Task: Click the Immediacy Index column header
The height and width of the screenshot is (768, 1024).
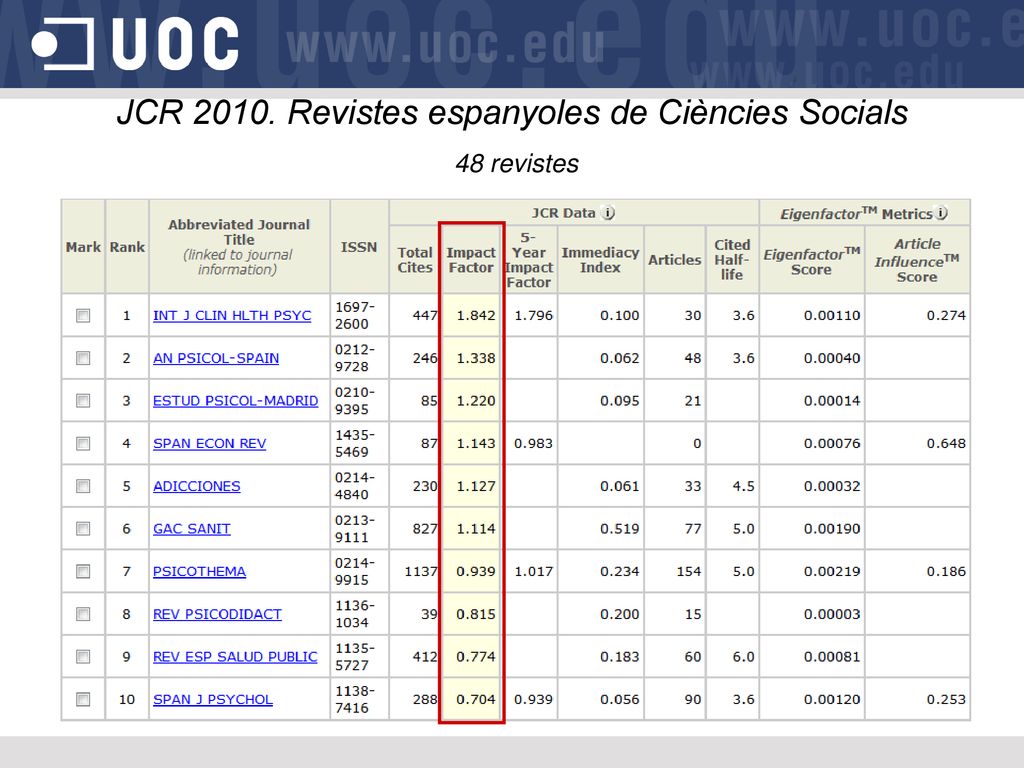Action: [600, 260]
